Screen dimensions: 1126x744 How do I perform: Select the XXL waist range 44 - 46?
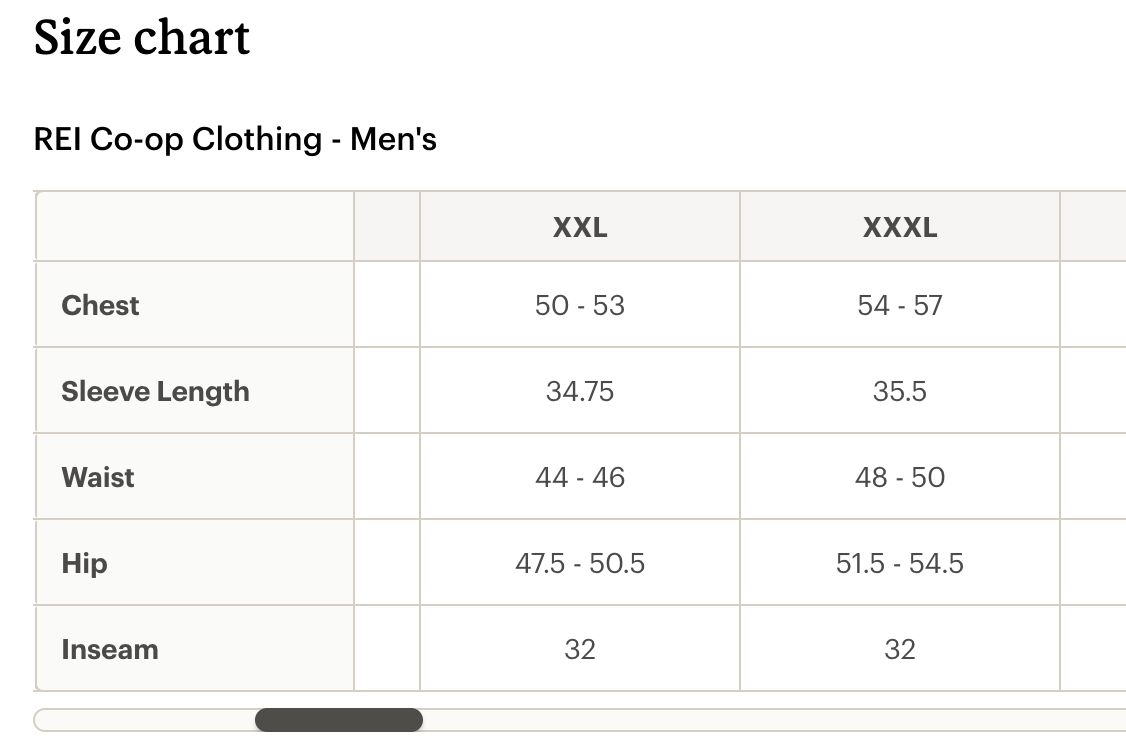coord(580,477)
